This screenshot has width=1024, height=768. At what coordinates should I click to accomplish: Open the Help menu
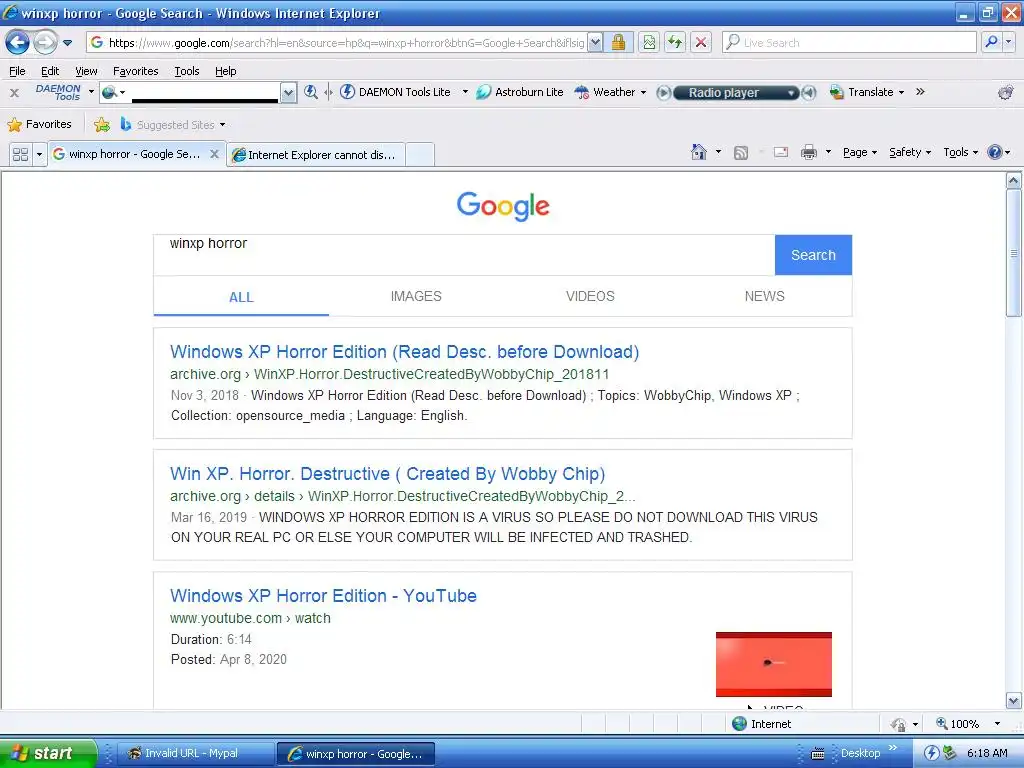(x=225, y=71)
